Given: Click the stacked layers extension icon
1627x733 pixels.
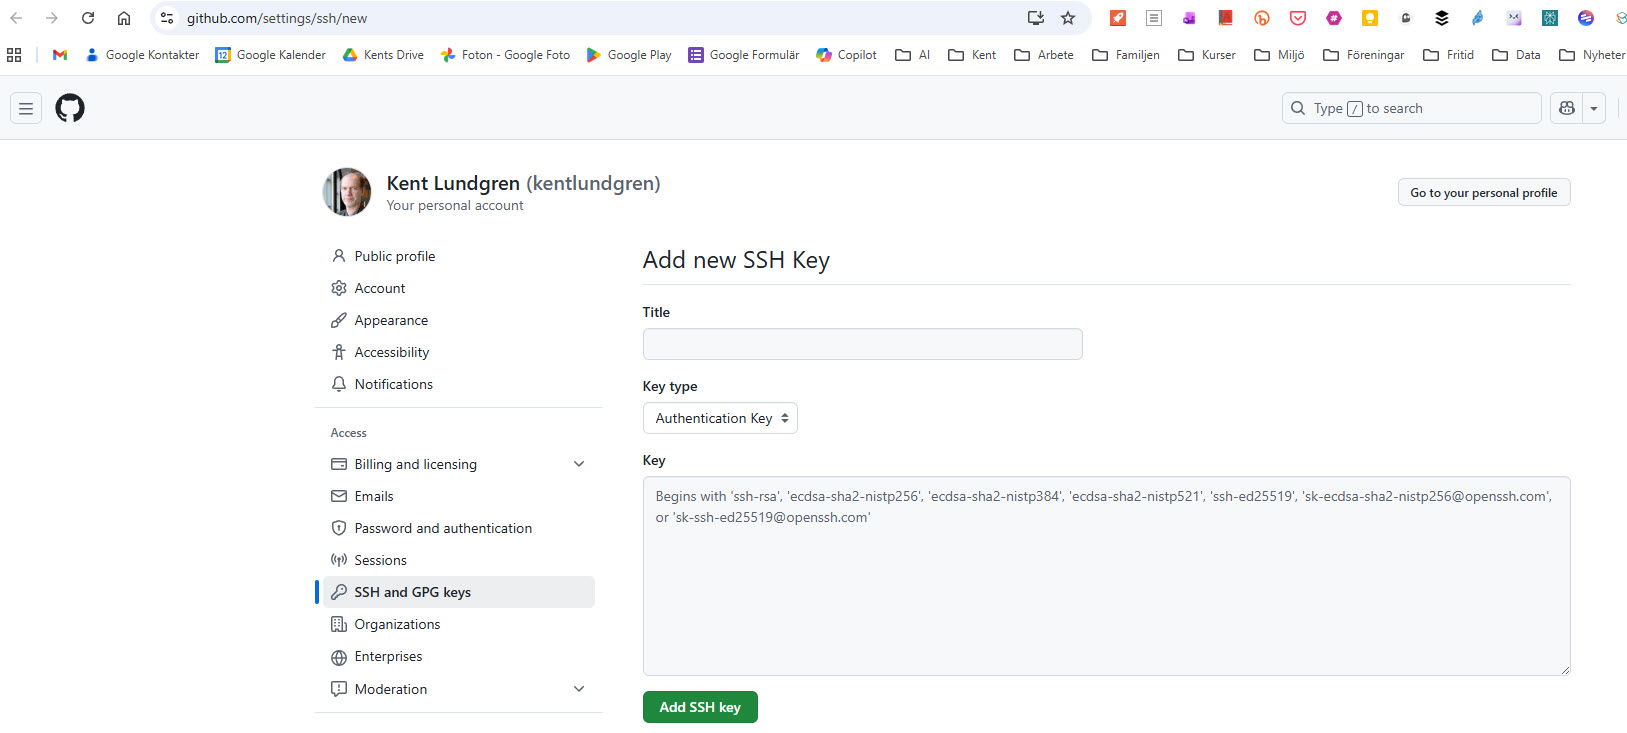Looking at the screenshot, I should (x=1442, y=18).
